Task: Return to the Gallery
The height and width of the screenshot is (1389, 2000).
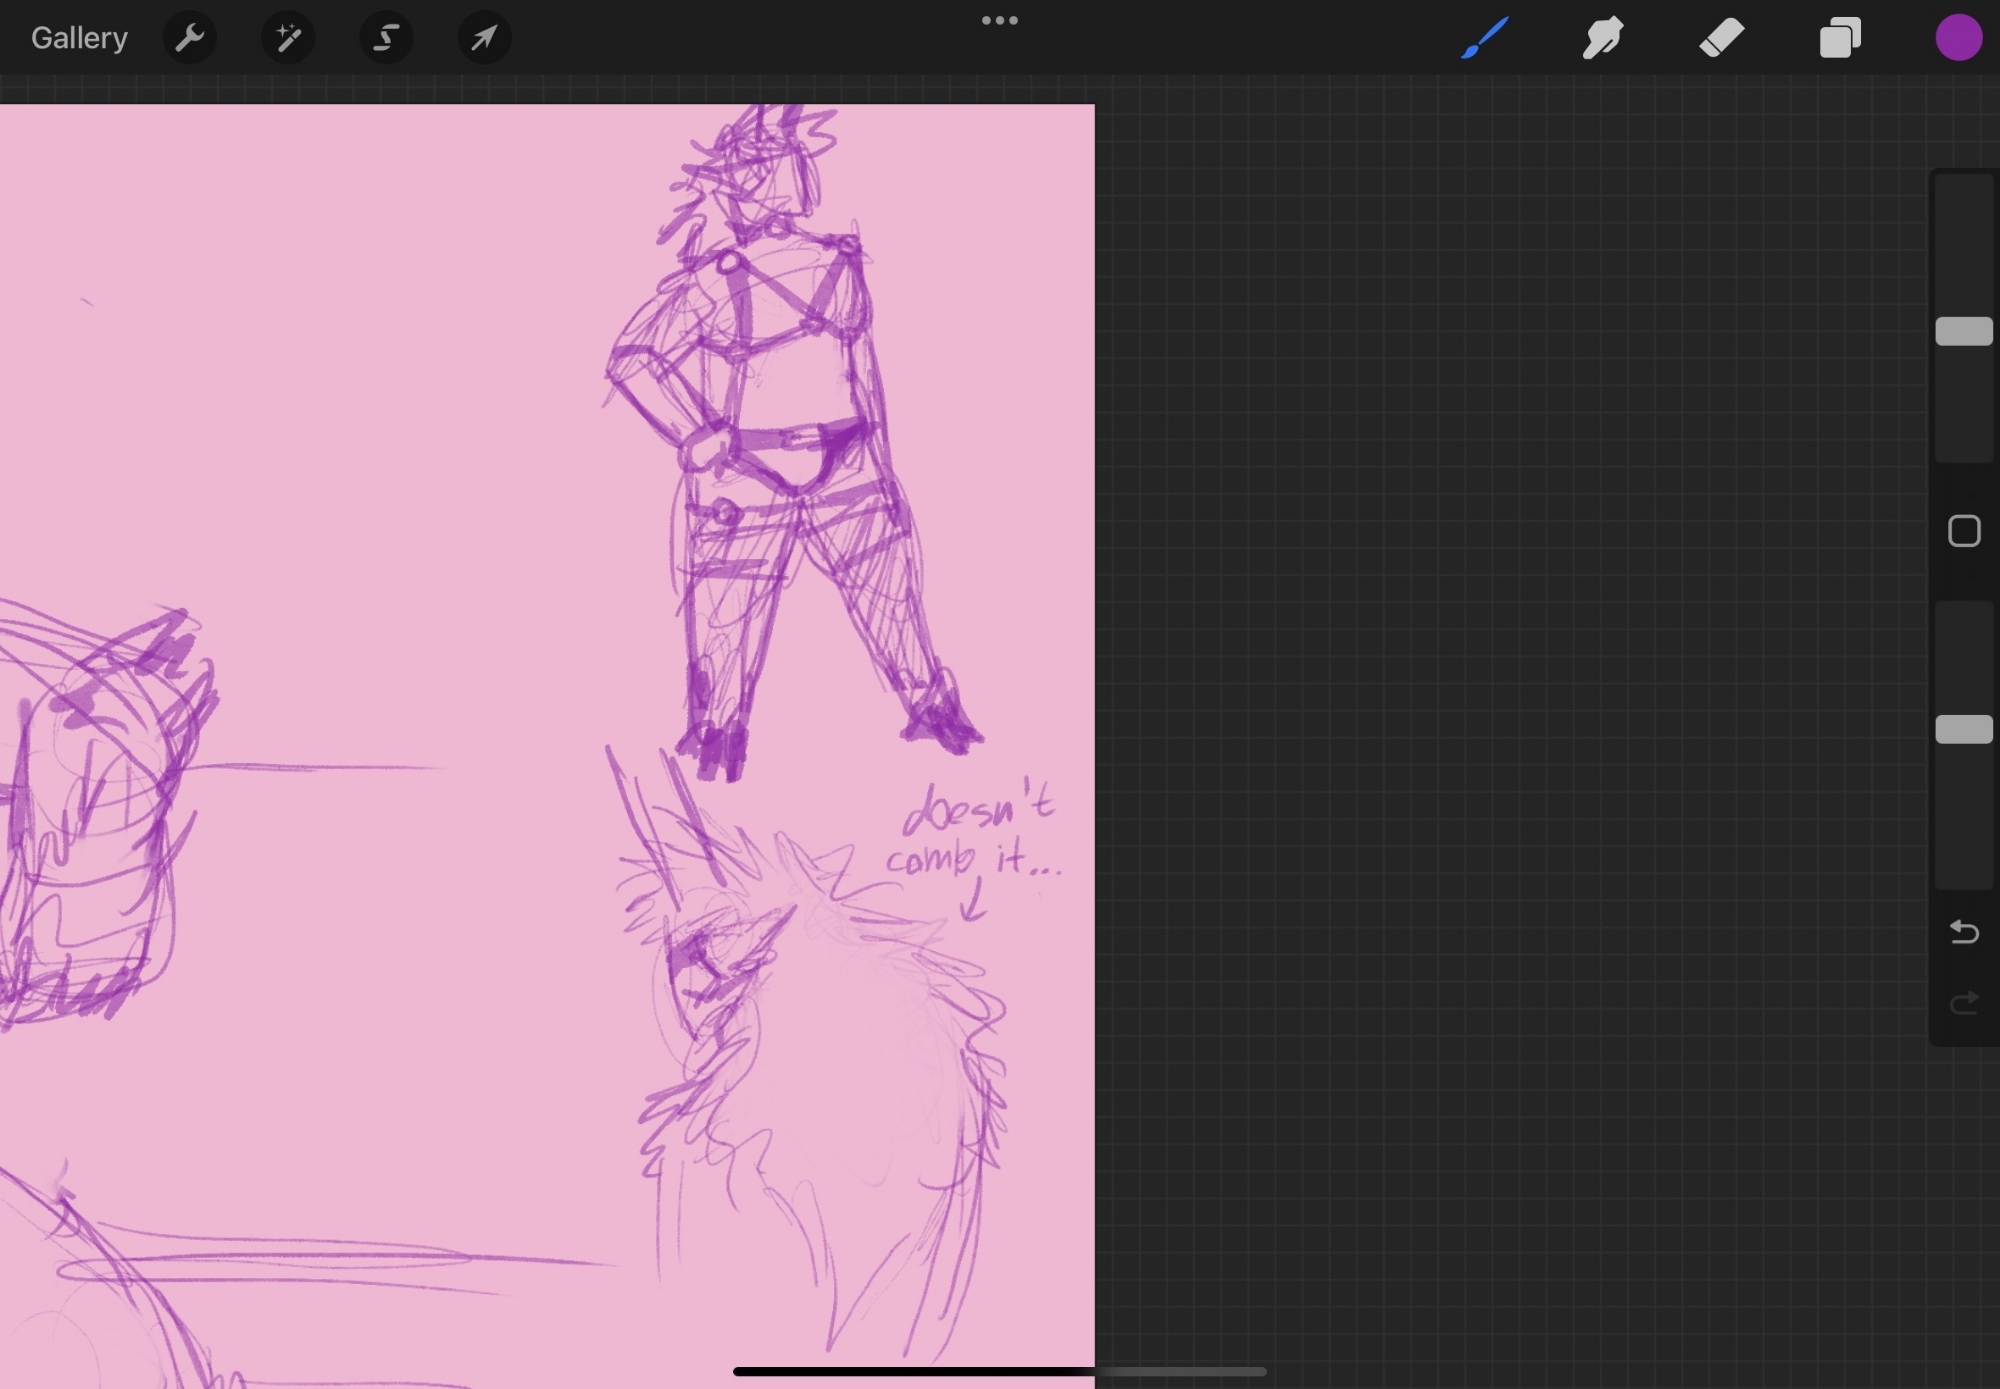Action: pyautogui.click(x=79, y=38)
